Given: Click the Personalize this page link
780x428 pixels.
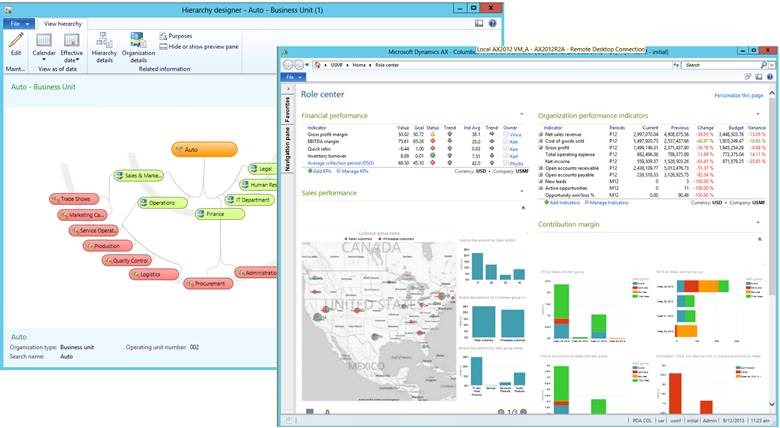Looking at the screenshot, I should coord(739,95).
